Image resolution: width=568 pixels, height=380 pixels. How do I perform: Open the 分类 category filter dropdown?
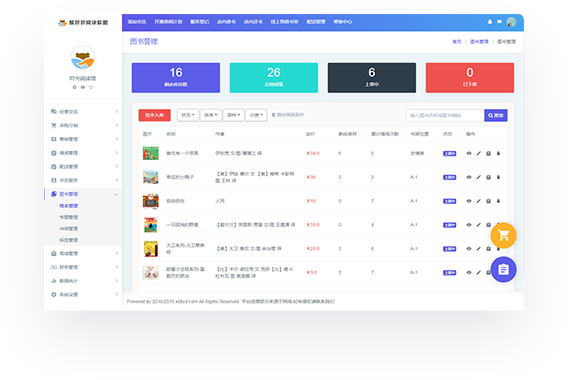[256, 115]
